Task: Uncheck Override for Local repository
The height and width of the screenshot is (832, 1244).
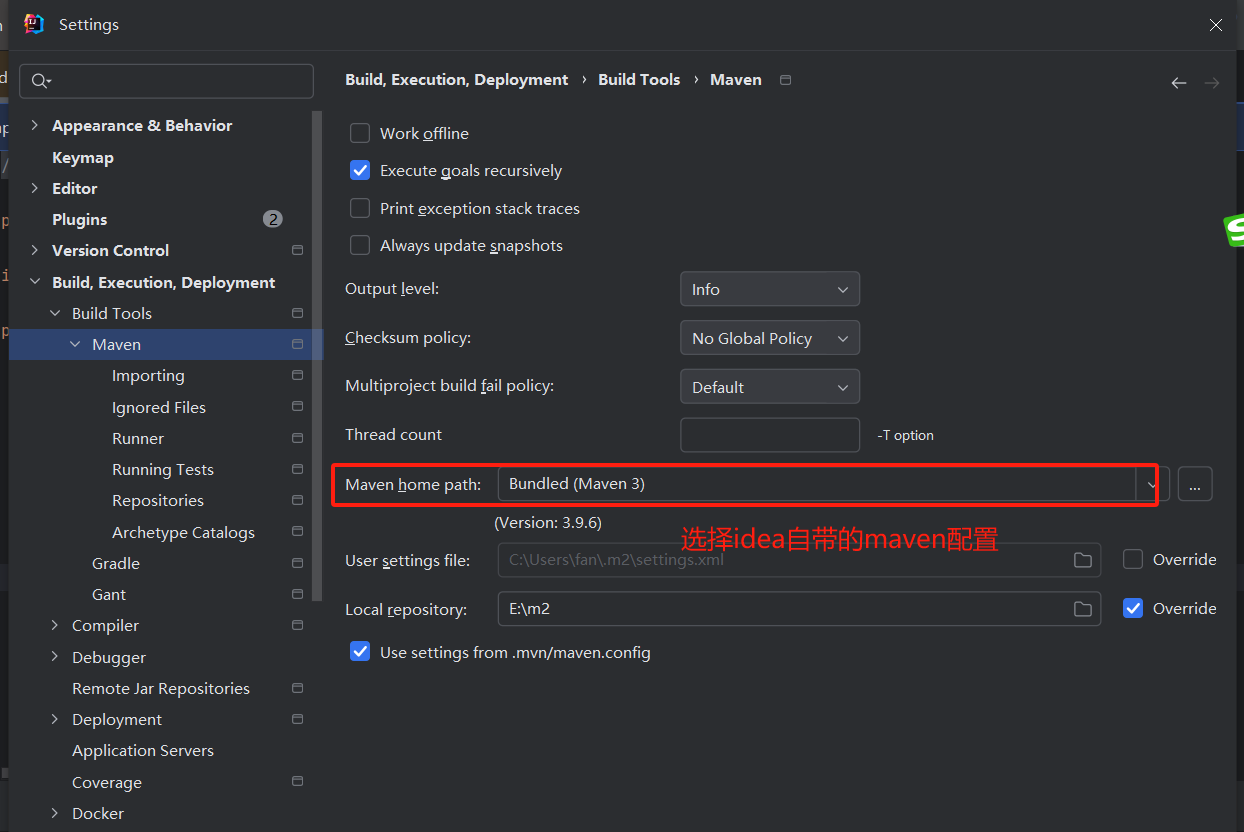Action: tap(1133, 608)
